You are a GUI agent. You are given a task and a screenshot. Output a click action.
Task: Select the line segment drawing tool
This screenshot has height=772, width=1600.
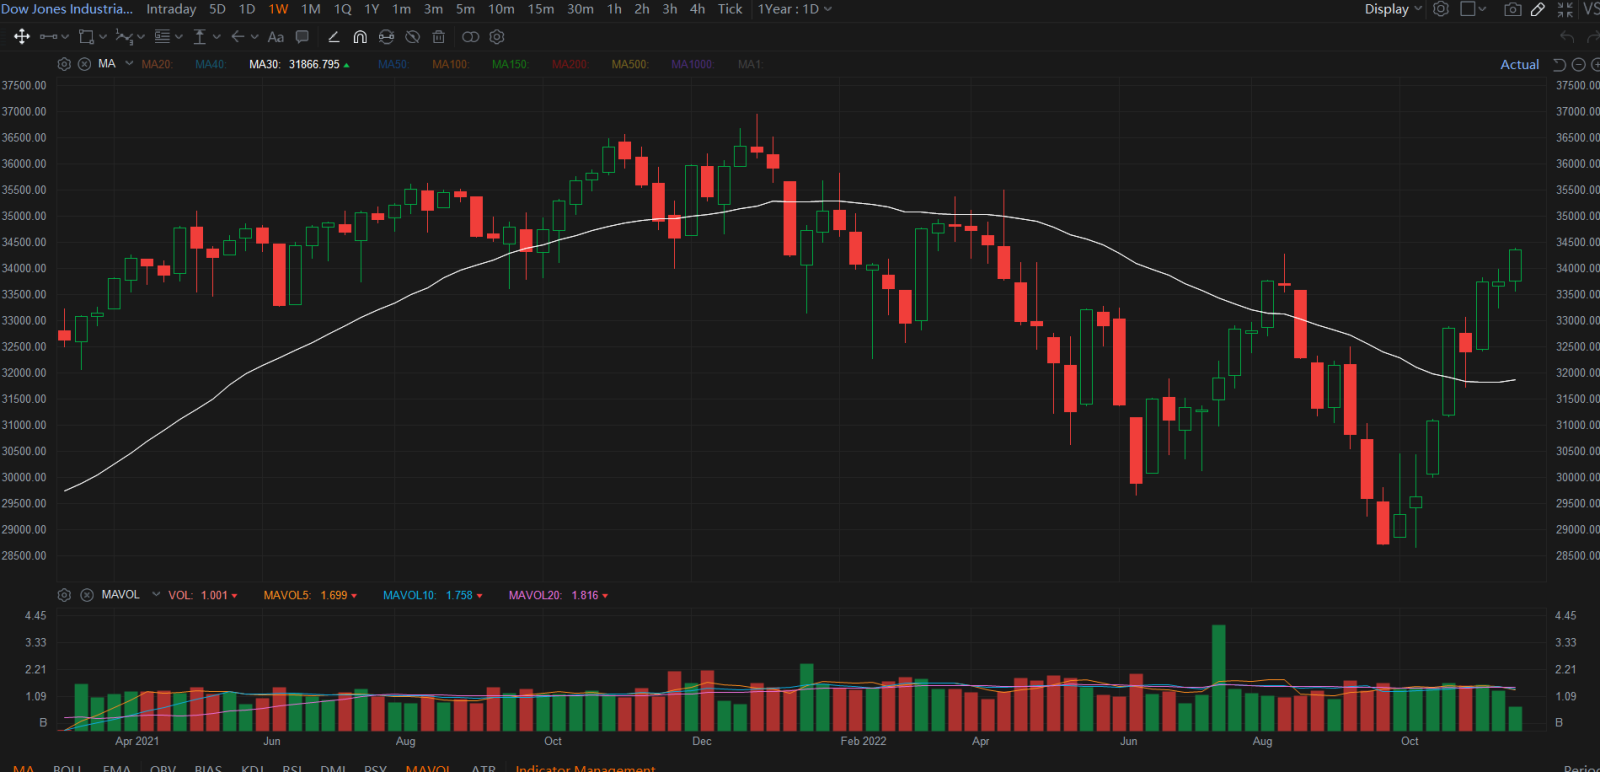pyautogui.click(x=48, y=37)
